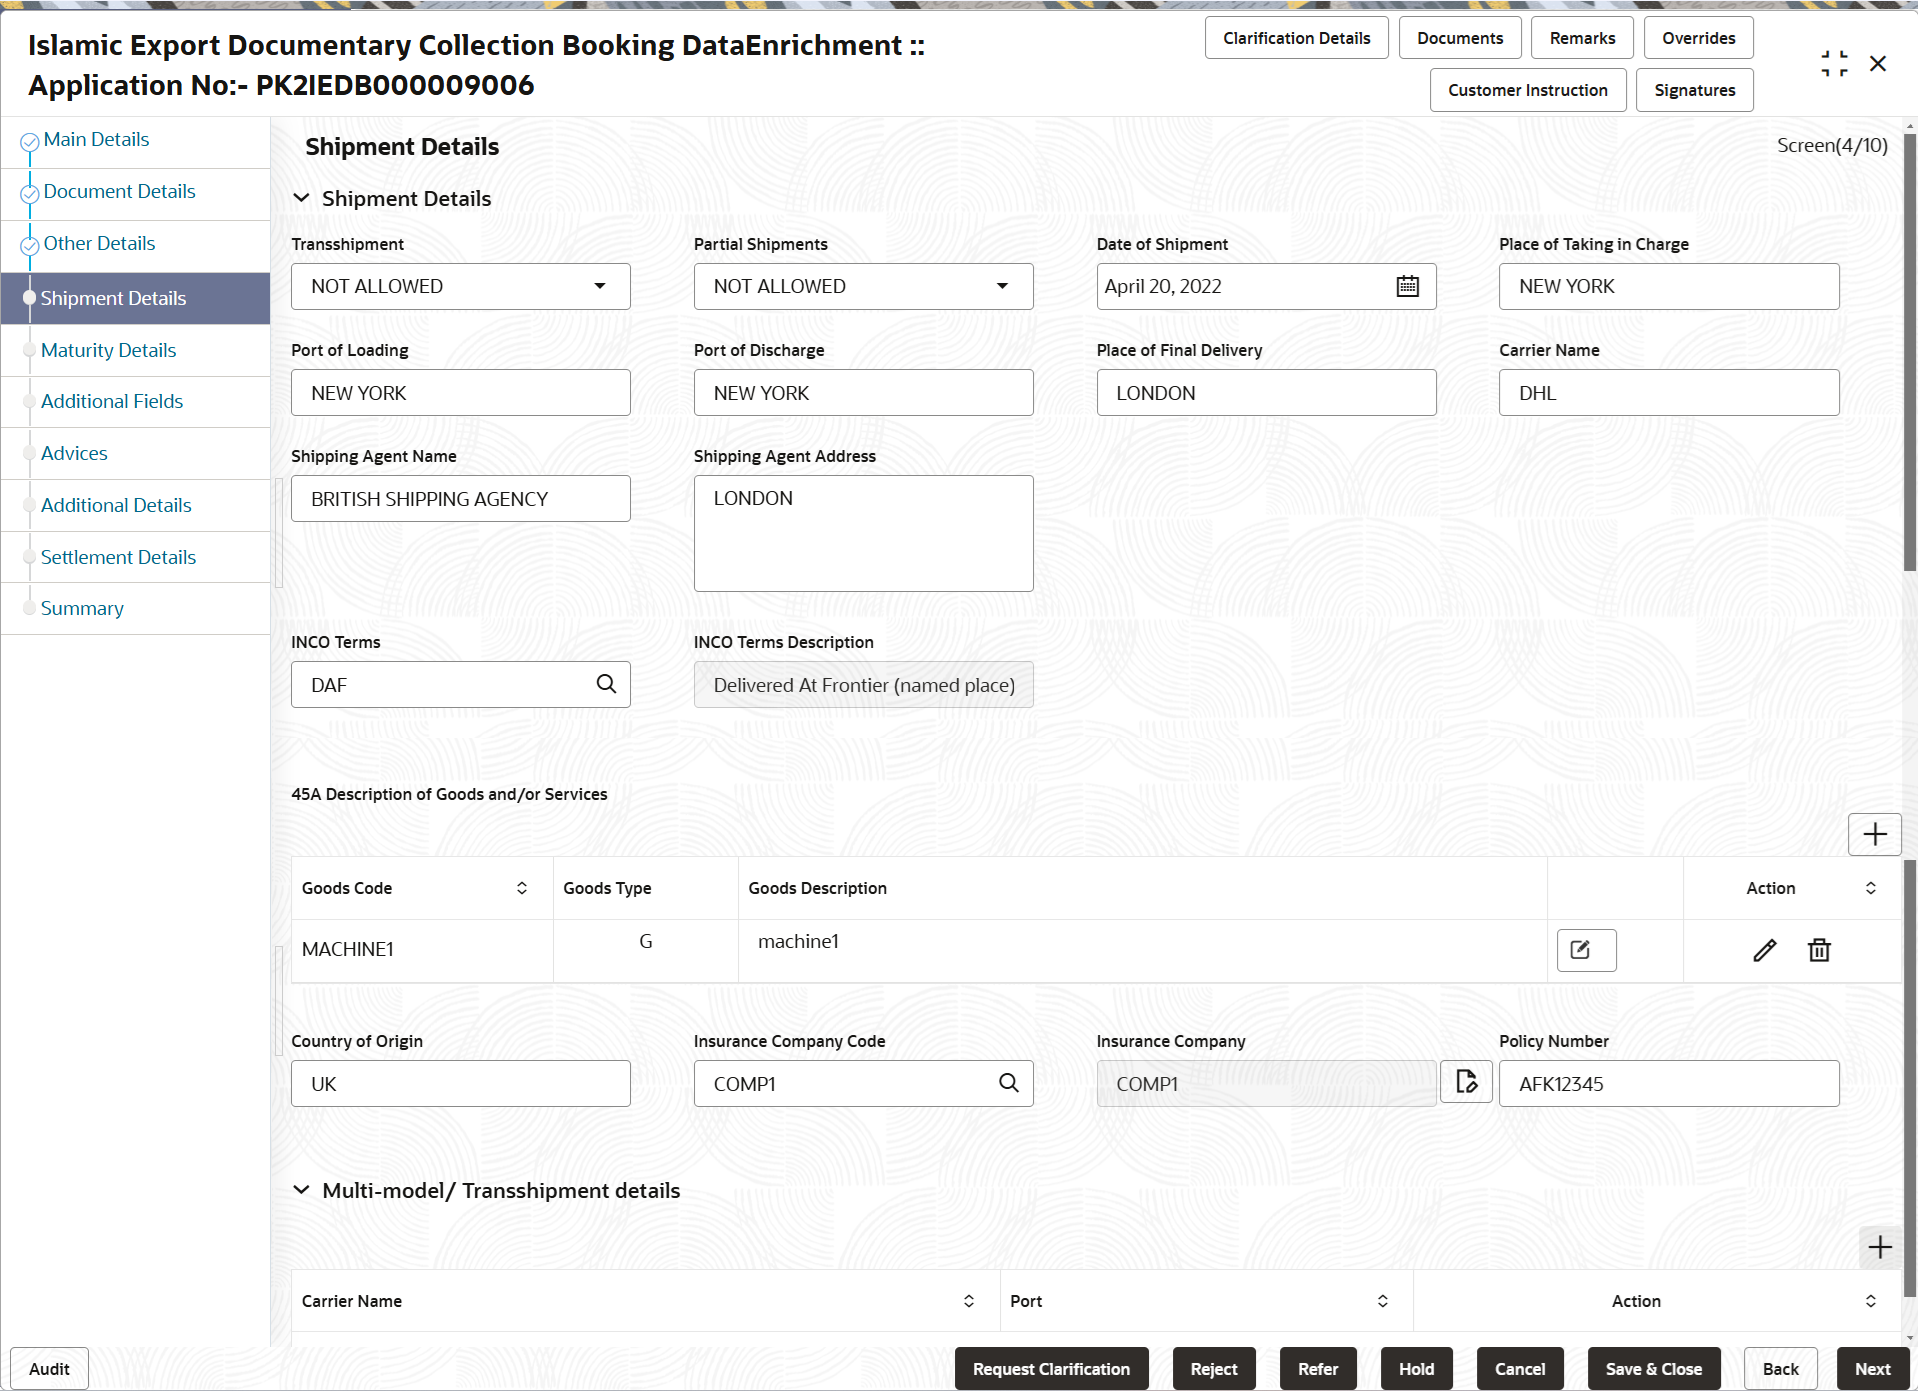Image resolution: width=1918 pixels, height=1391 pixels.
Task: Collapse Multi-model/Transshipment details section
Action: click(301, 1190)
